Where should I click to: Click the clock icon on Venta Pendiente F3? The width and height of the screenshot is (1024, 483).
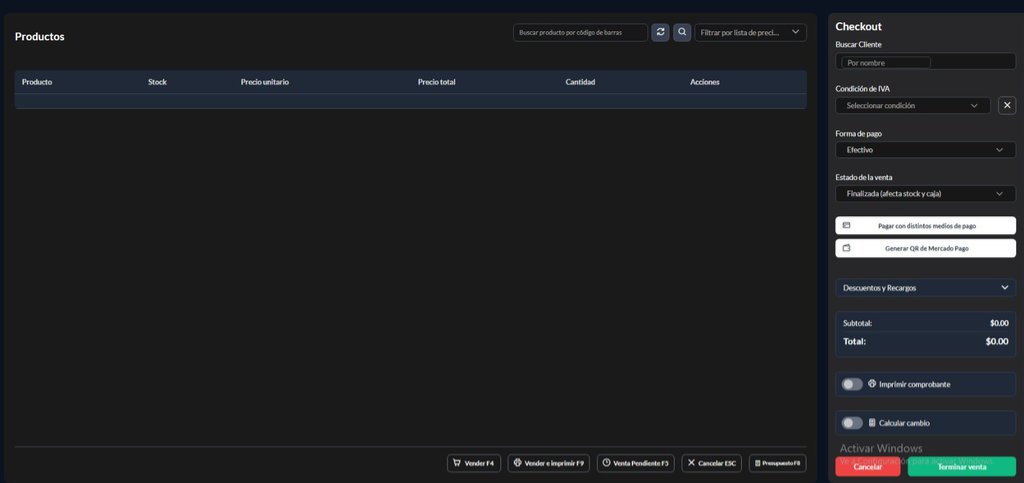606,463
